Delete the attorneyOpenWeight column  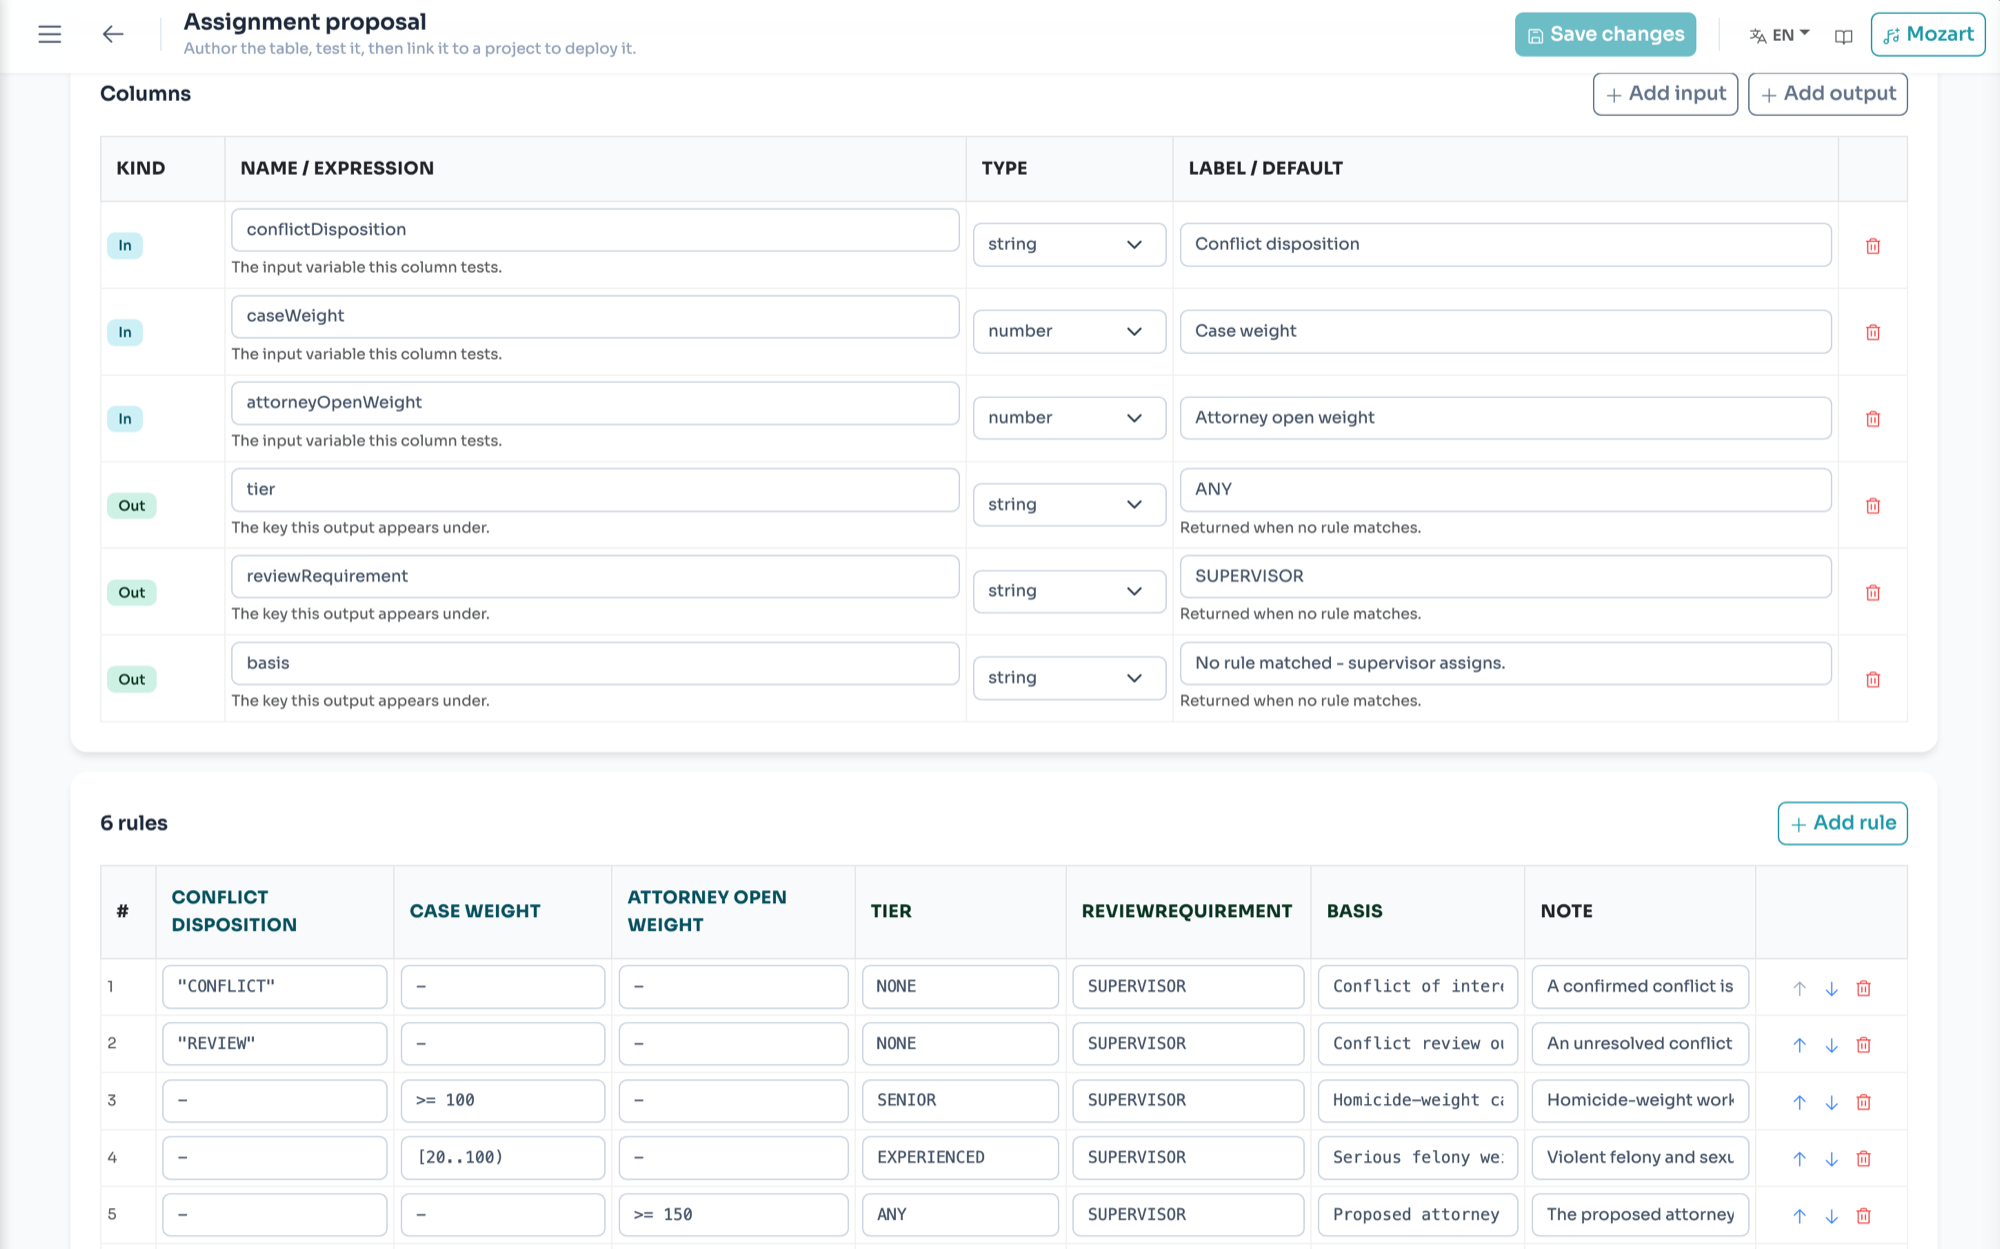click(1873, 419)
